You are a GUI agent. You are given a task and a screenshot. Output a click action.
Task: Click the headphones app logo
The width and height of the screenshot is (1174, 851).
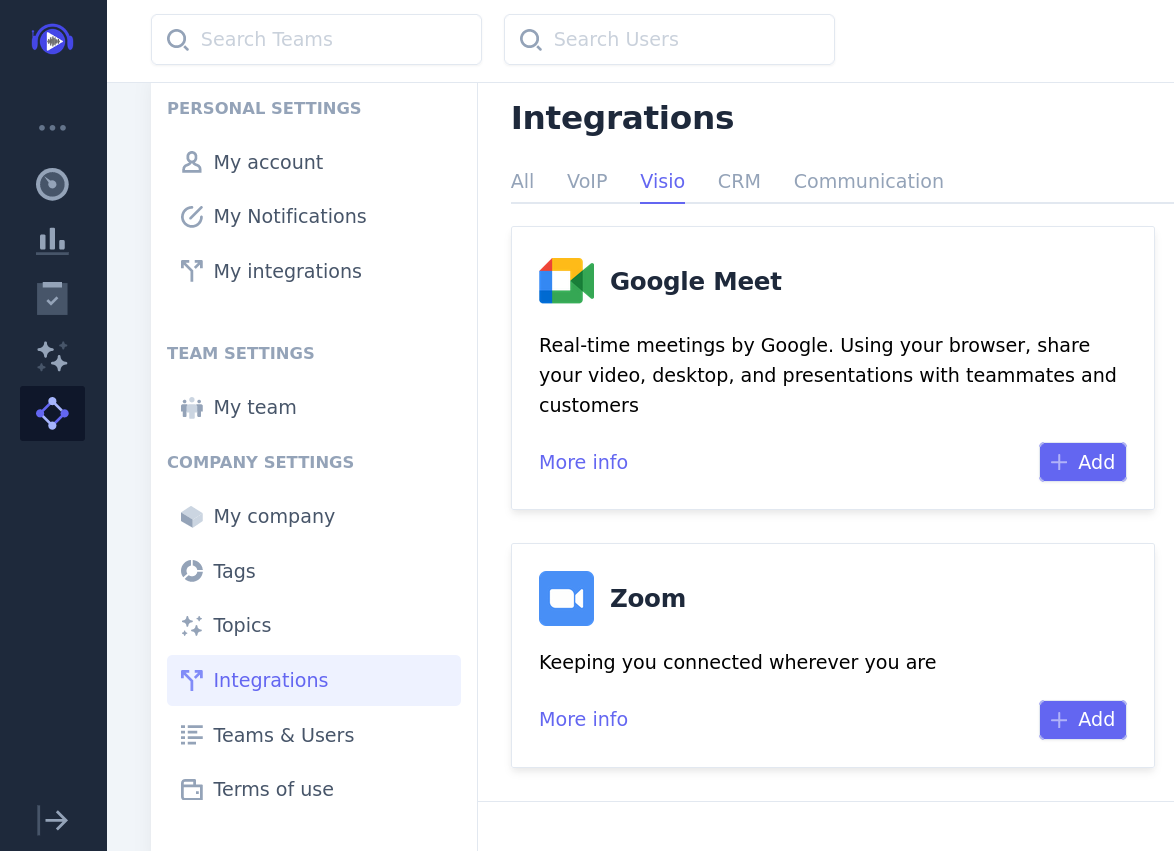click(x=52, y=40)
